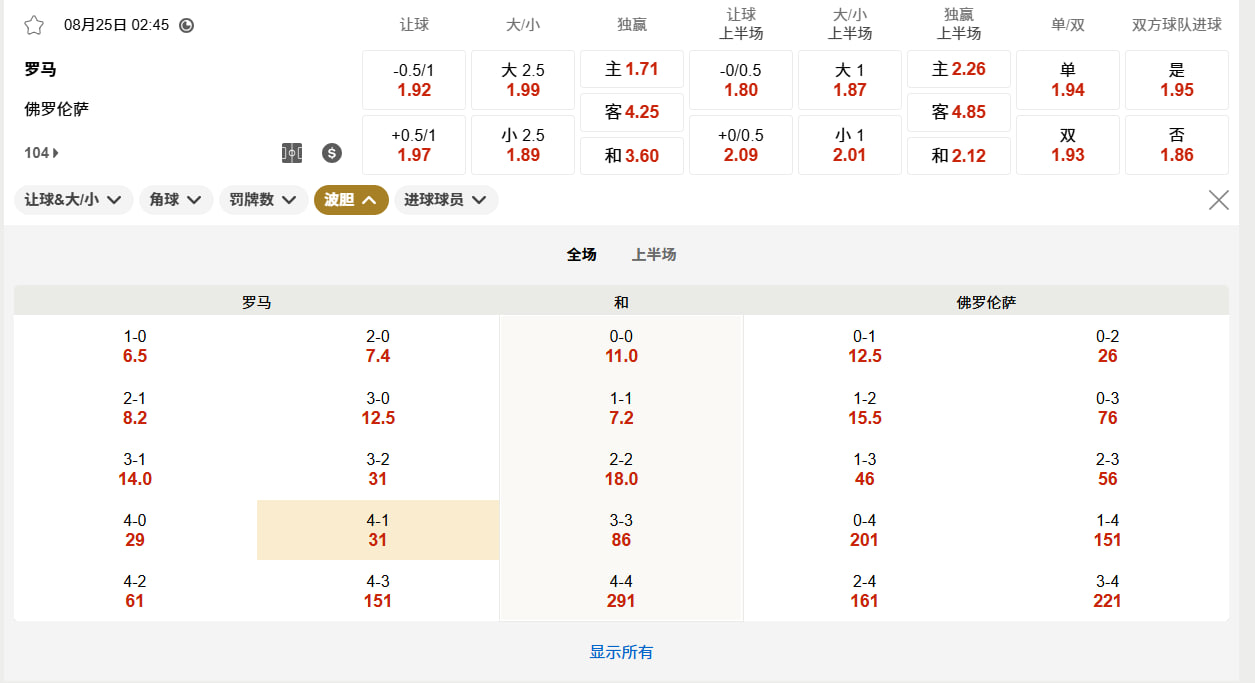1255x683 pixels.
Task: Select first-half handicap -0/0.5 at 1.80
Action: coord(741,80)
